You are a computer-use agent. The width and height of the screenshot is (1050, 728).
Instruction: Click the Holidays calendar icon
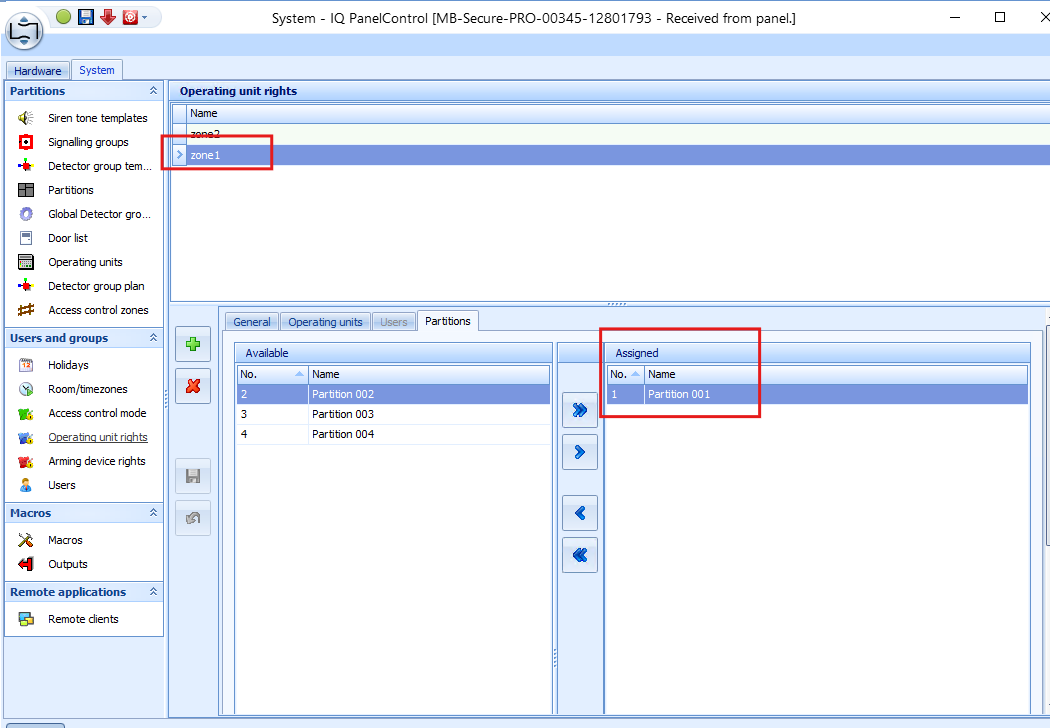point(25,365)
